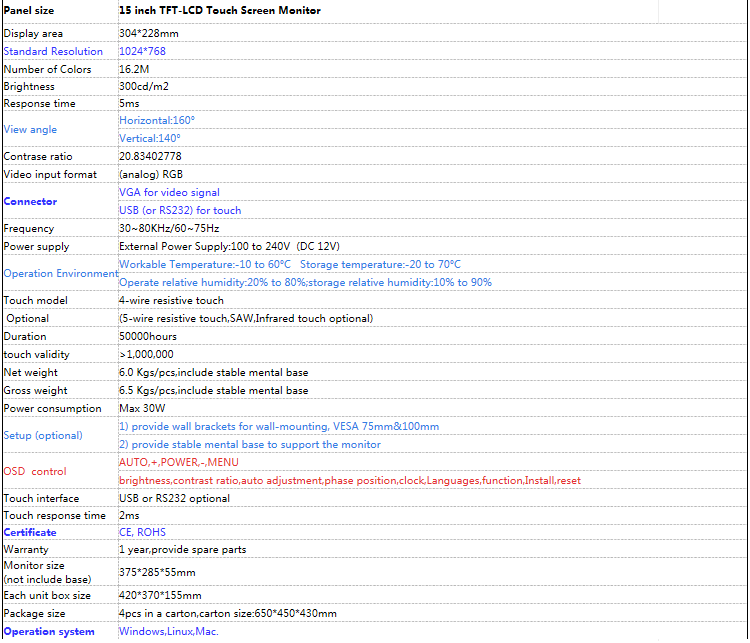Click the '1024*768' resolution value

[x=143, y=51]
